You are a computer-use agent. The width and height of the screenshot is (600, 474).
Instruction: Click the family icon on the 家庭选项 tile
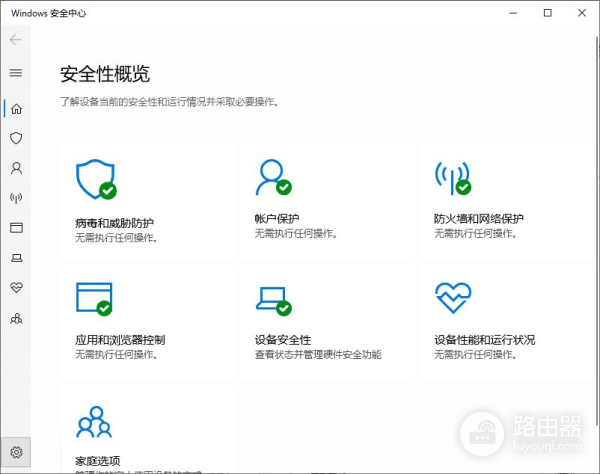[x=94, y=422]
